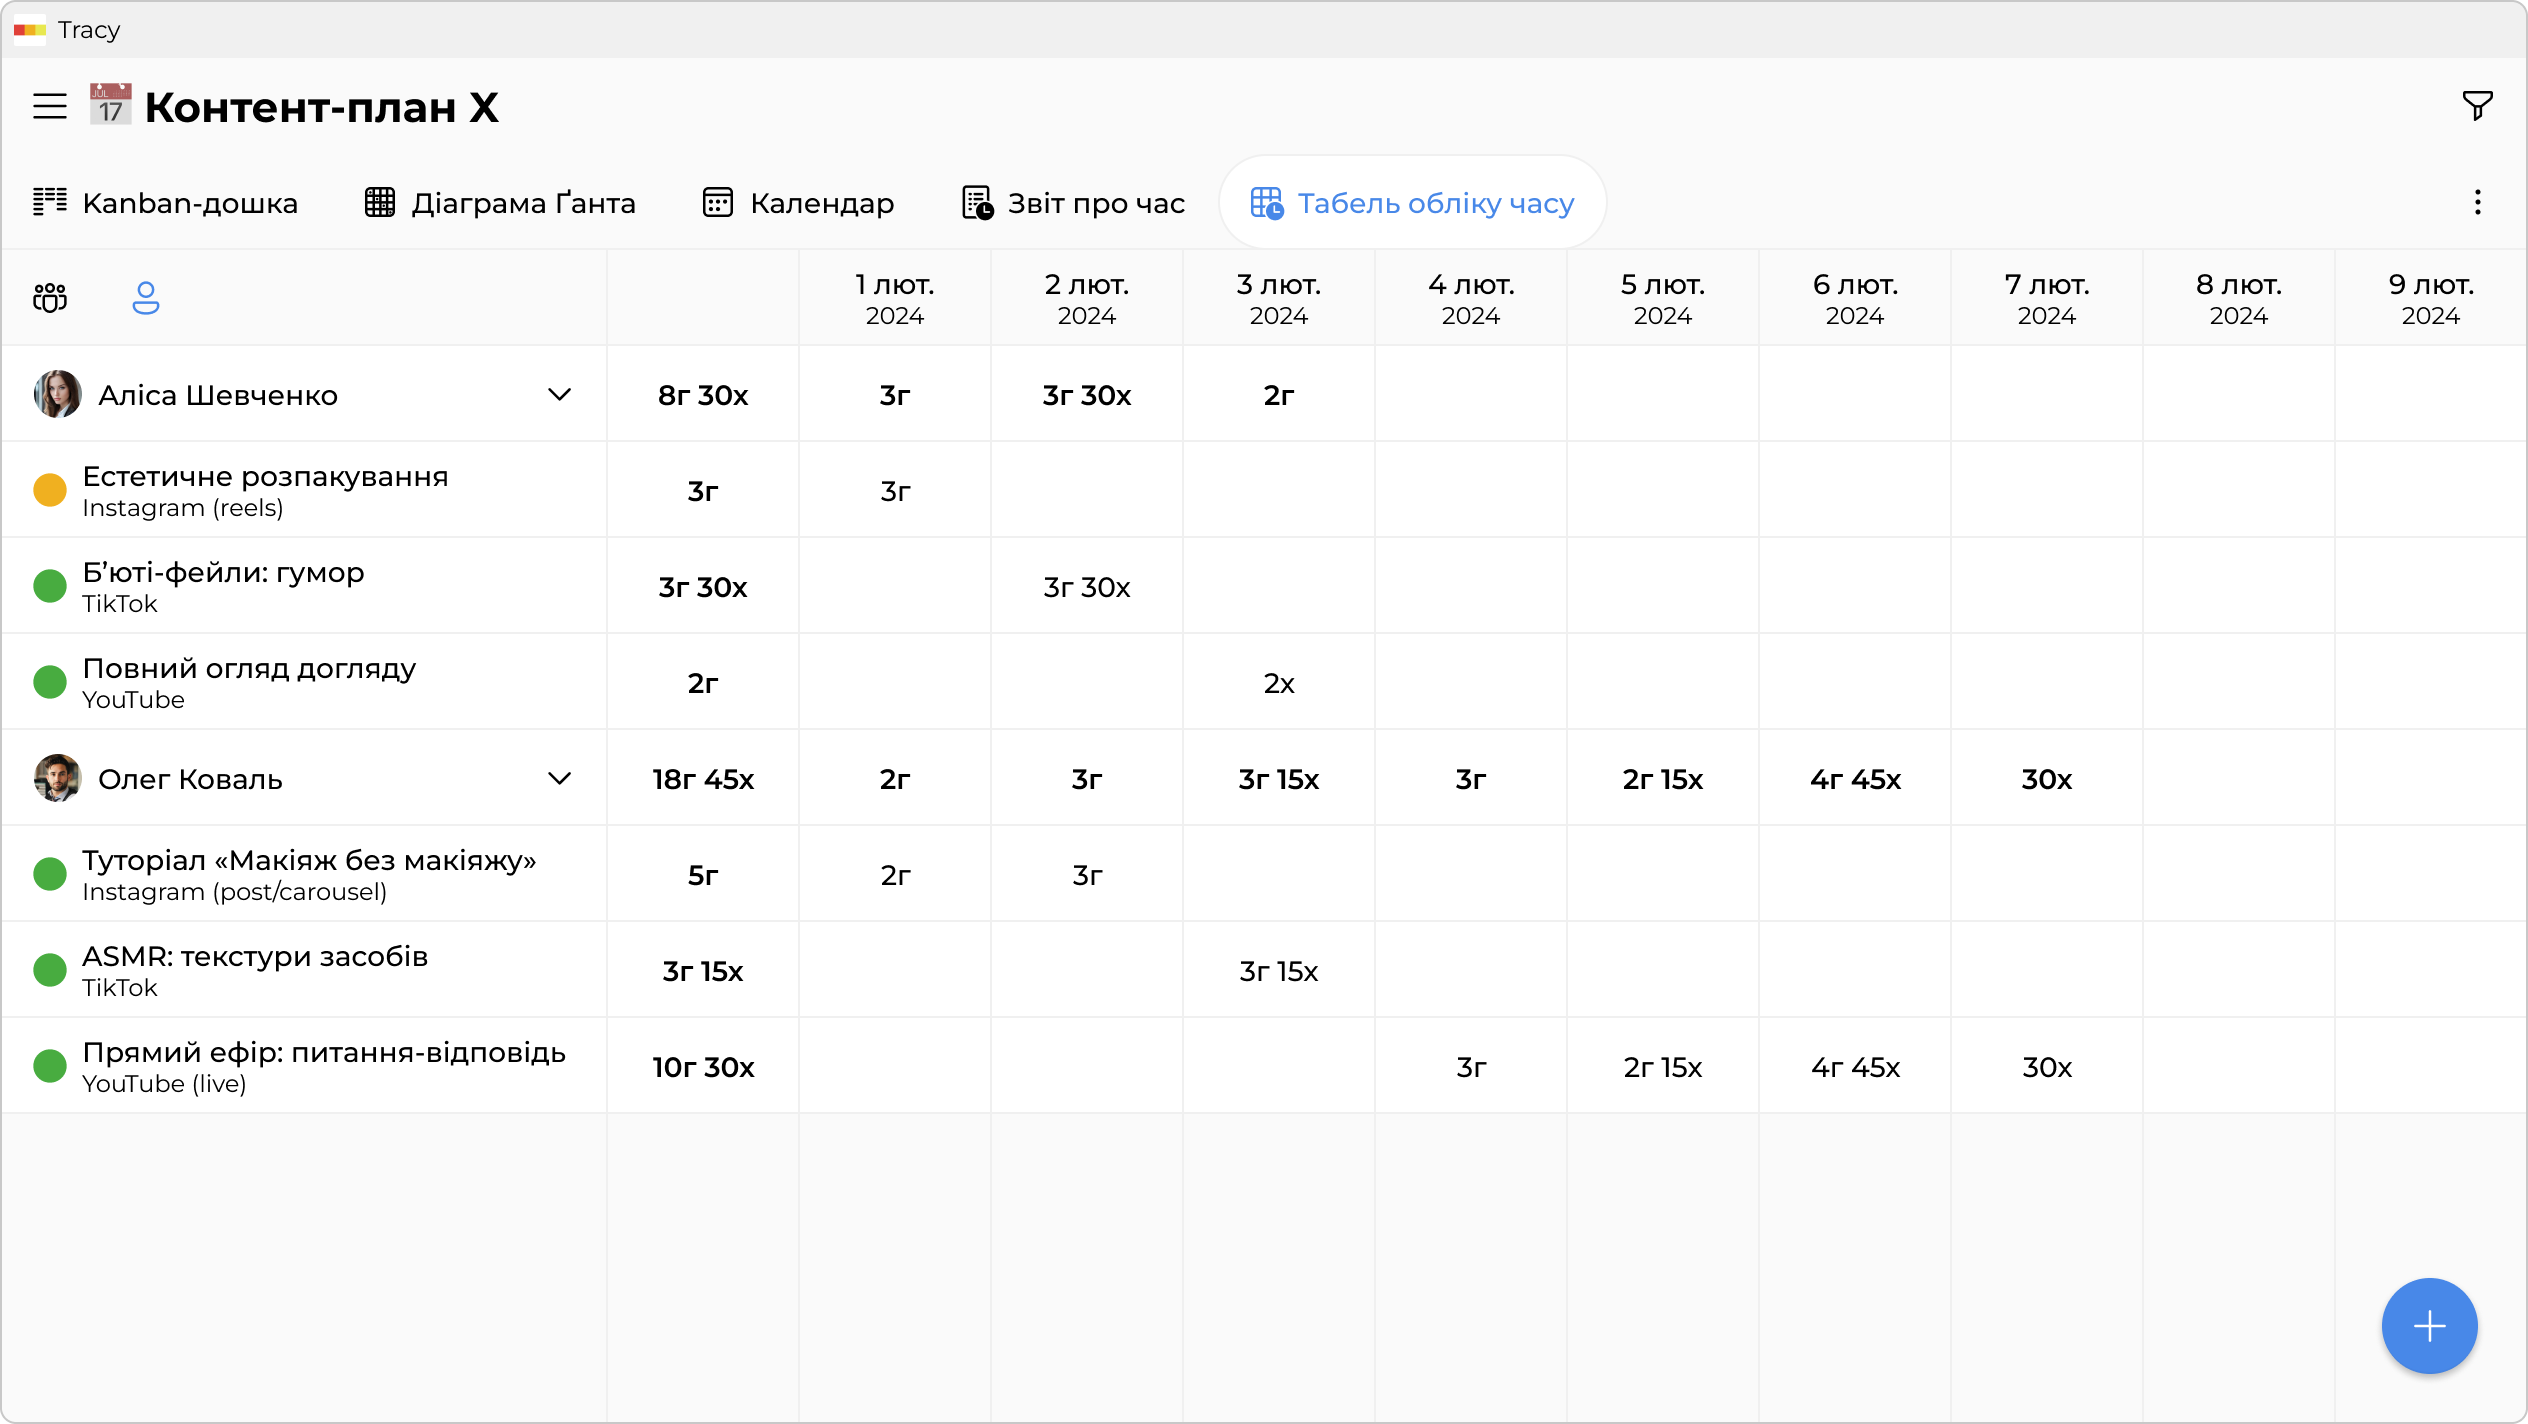This screenshot has width=2528, height=1424.
Task: Collapse Олег Коваль row chevron
Action: pyautogui.click(x=560, y=778)
